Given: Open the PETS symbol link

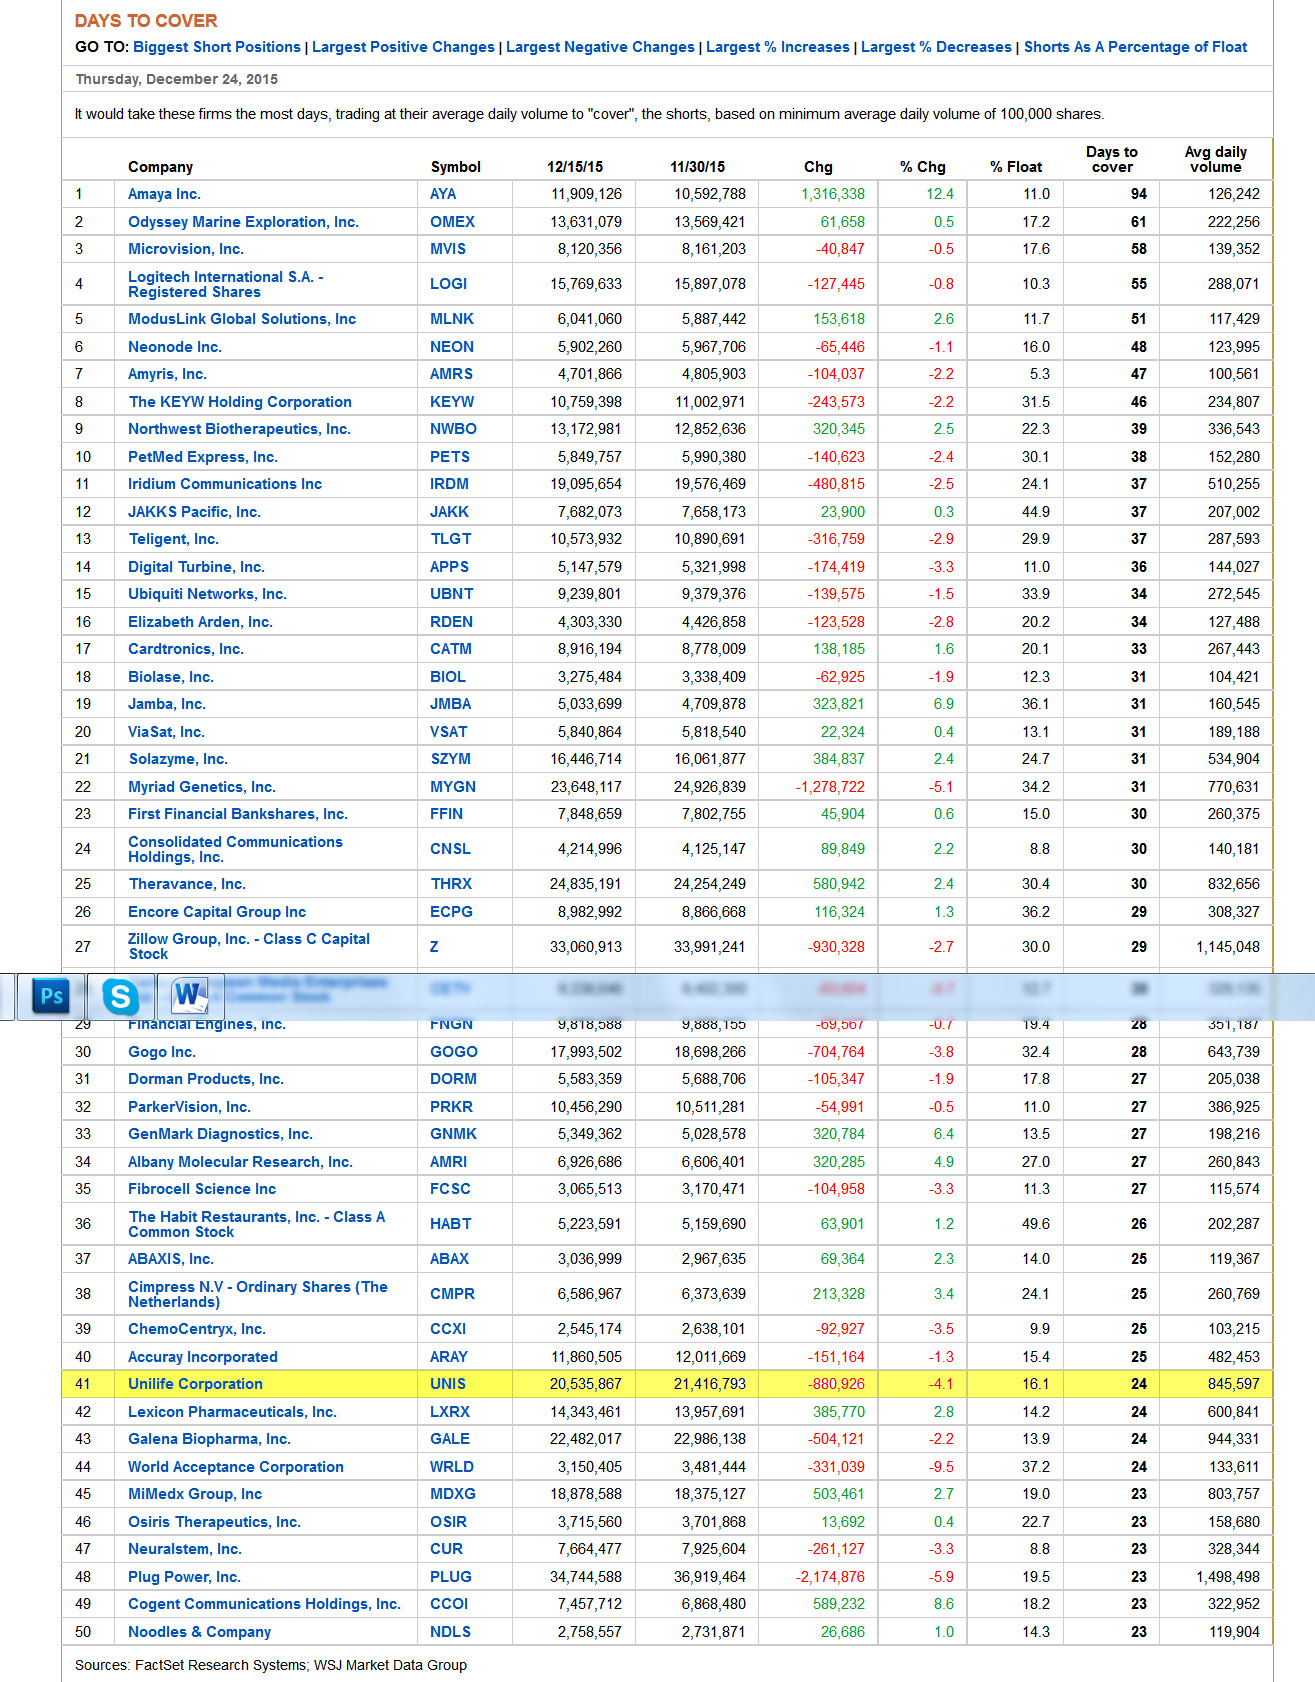Looking at the screenshot, I should click(x=450, y=457).
